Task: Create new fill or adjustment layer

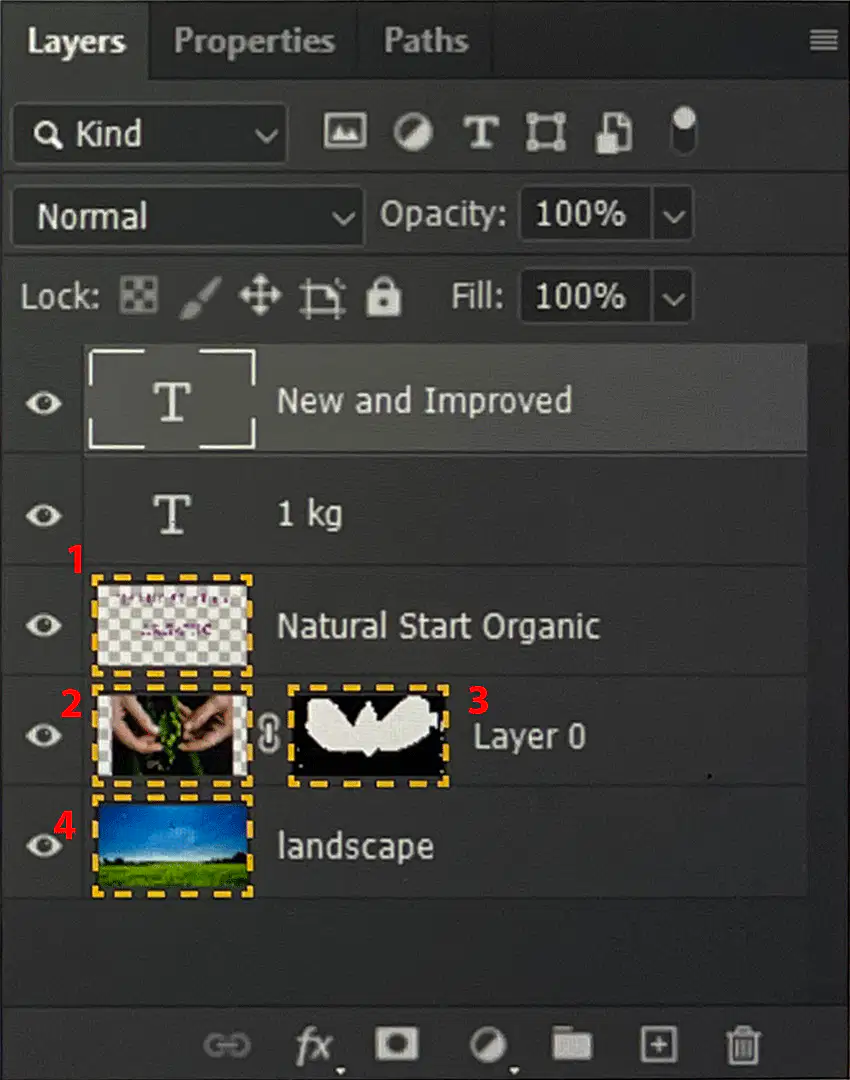Action: (488, 1046)
